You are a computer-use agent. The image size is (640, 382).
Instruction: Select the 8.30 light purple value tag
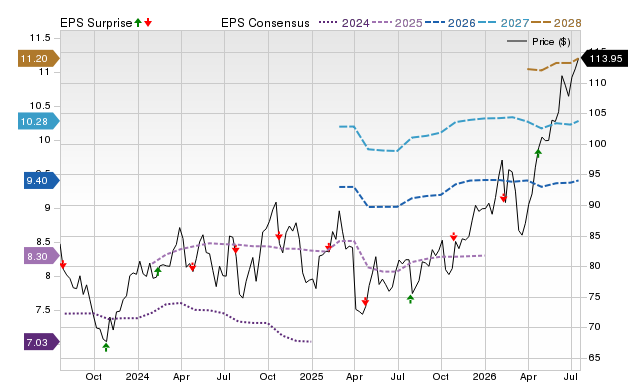(42, 257)
